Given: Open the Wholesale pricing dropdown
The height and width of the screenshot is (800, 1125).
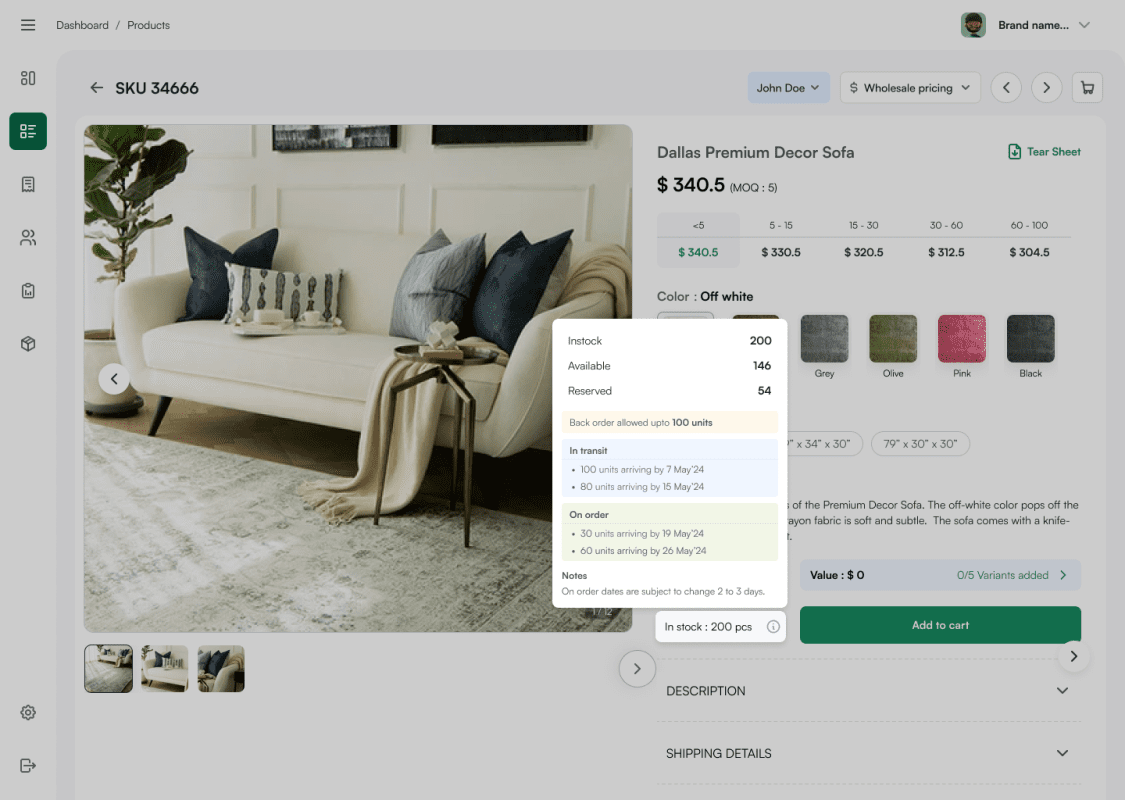Looking at the screenshot, I should pos(909,87).
